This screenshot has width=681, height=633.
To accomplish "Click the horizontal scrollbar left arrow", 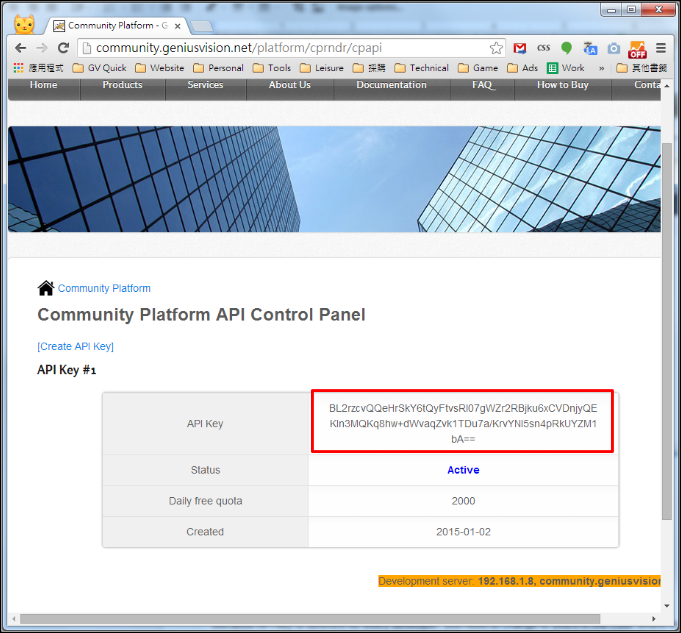I will pyautogui.click(x=14, y=619).
